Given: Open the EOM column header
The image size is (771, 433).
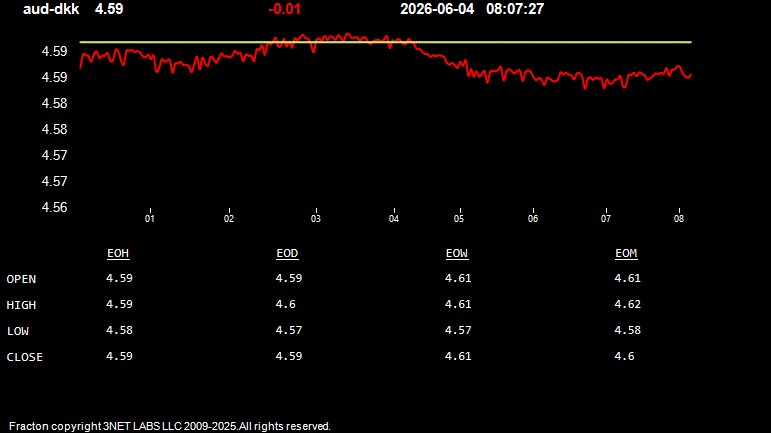Looking at the screenshot, I should (626, 253).
